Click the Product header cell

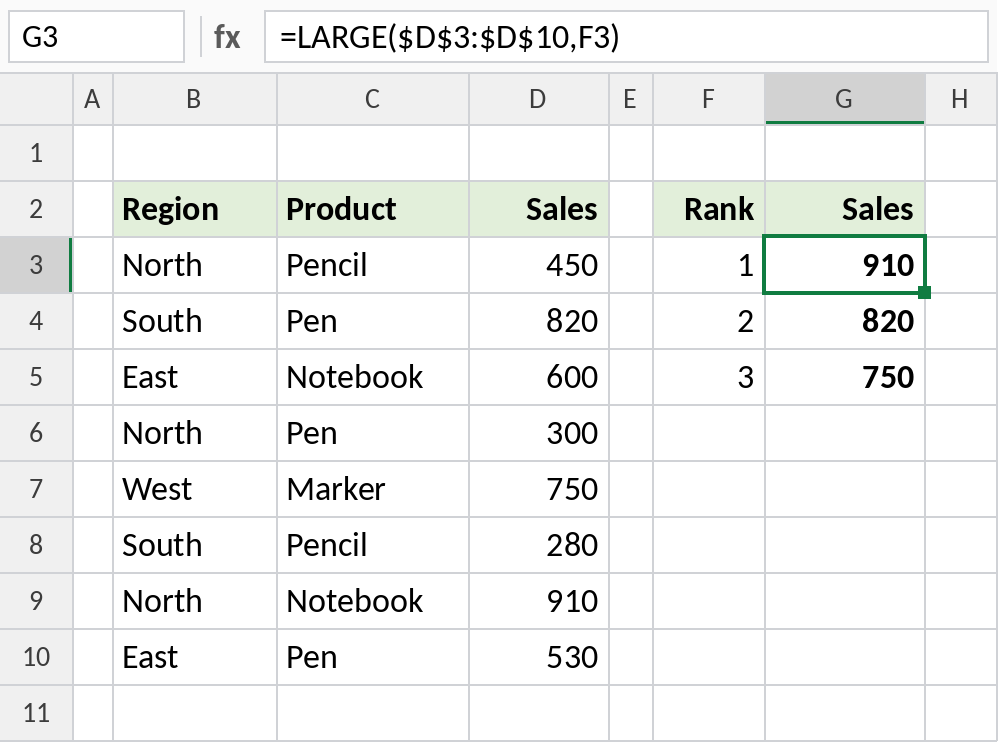pos(373,209)
